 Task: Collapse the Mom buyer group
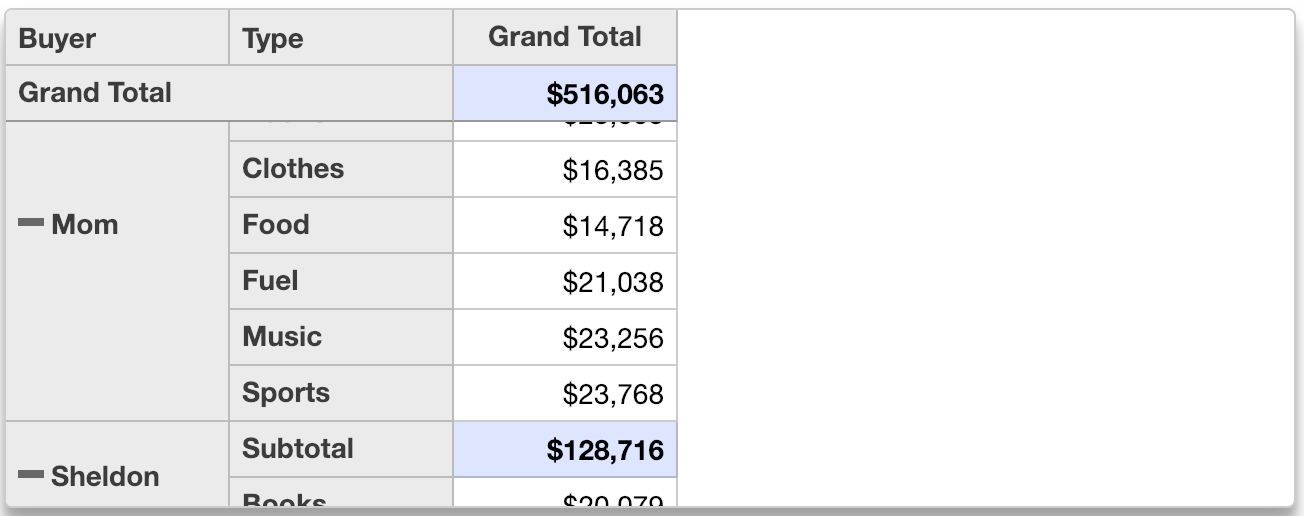pyautogui.click(x=32, y=223)
